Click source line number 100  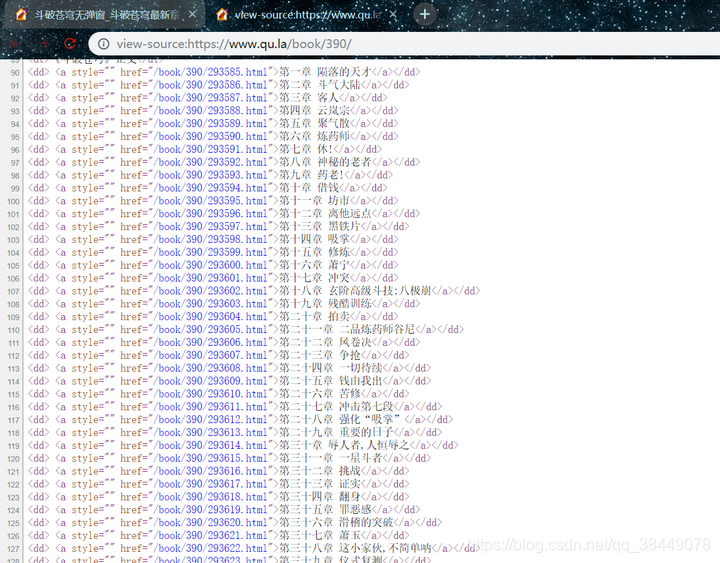coord(13,202)
